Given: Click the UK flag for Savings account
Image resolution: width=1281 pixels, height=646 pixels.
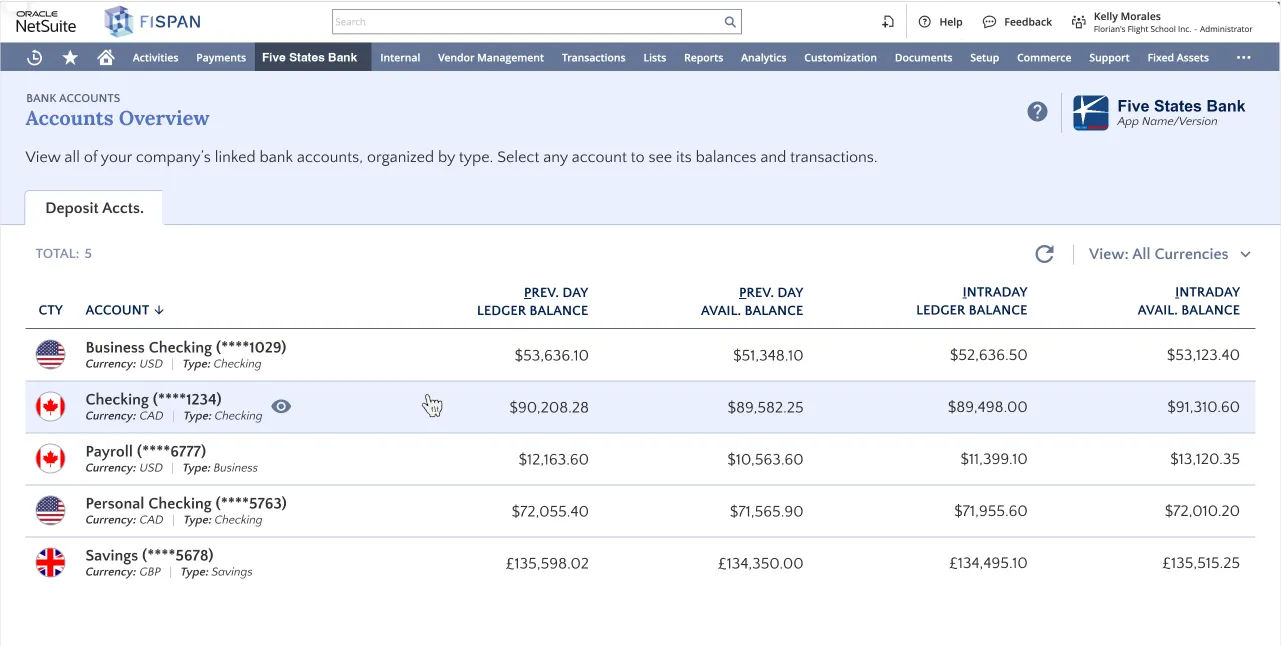Looking at the screenshot, I should click(x=50, y=563).
